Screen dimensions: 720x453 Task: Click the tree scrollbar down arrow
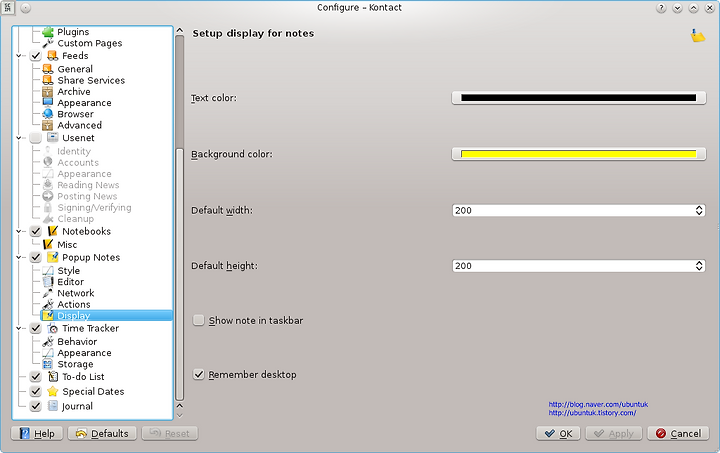tap(180, 416)
